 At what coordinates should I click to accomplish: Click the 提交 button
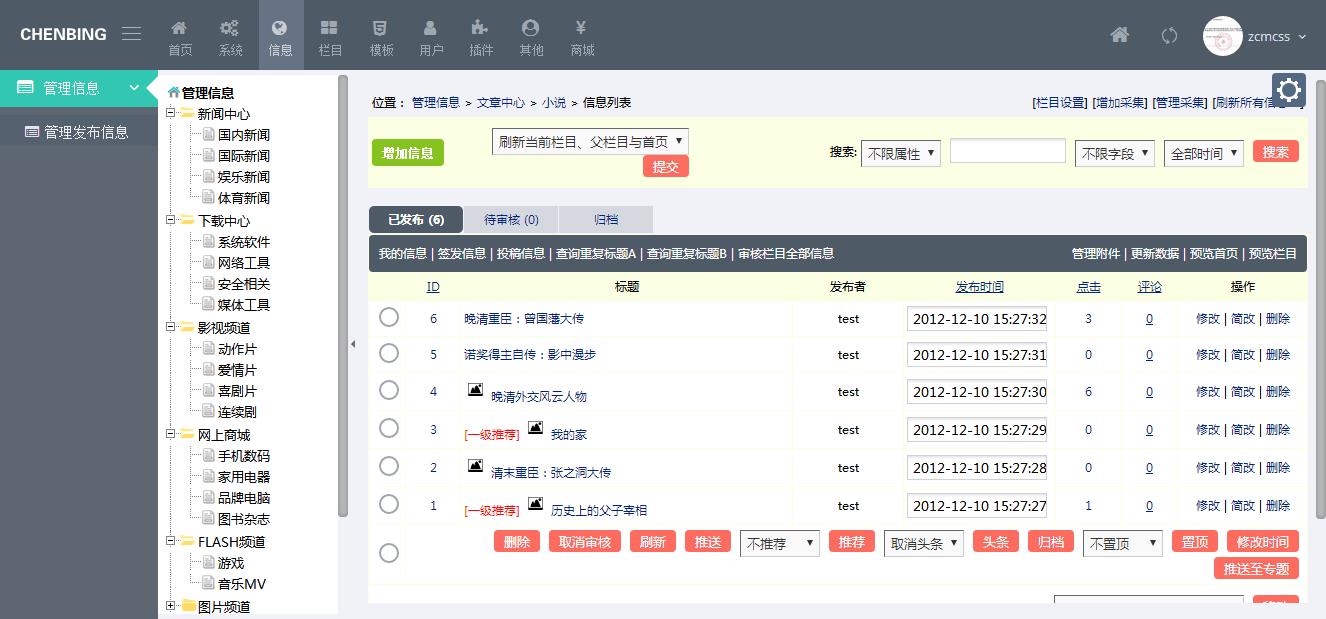666,167
